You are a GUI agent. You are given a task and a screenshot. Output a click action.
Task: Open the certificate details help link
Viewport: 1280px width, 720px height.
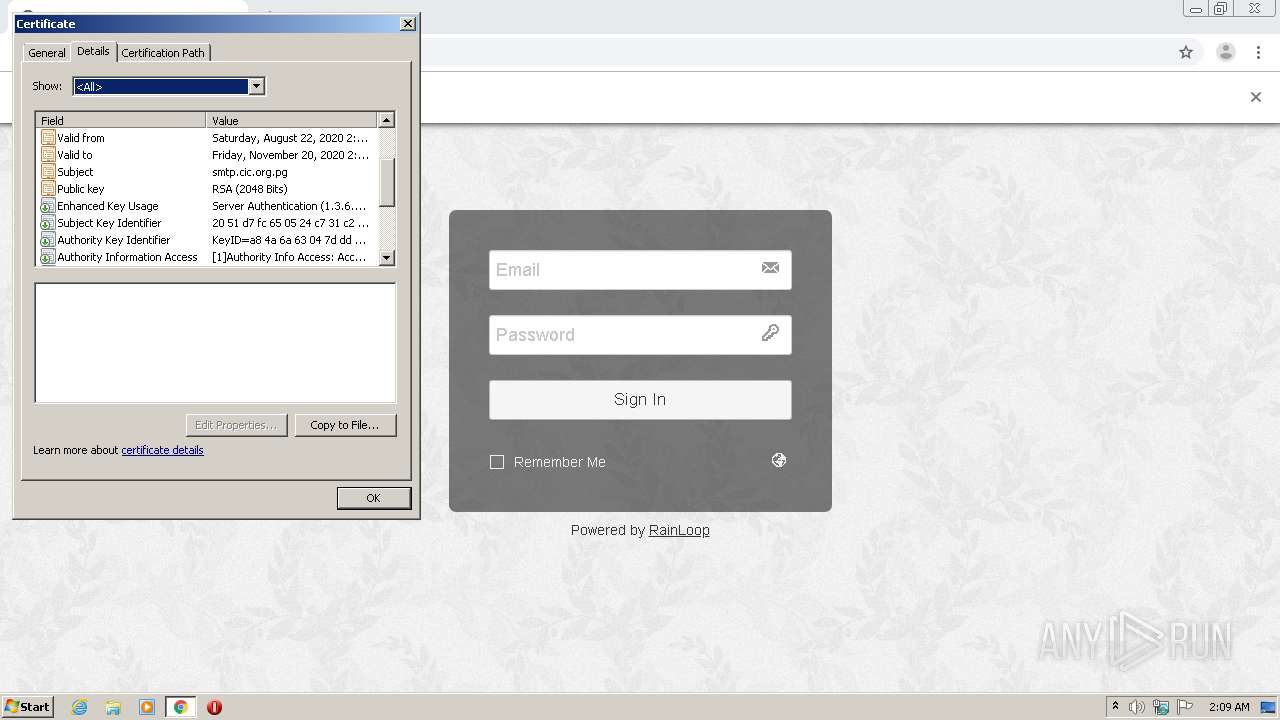(162, 450)
